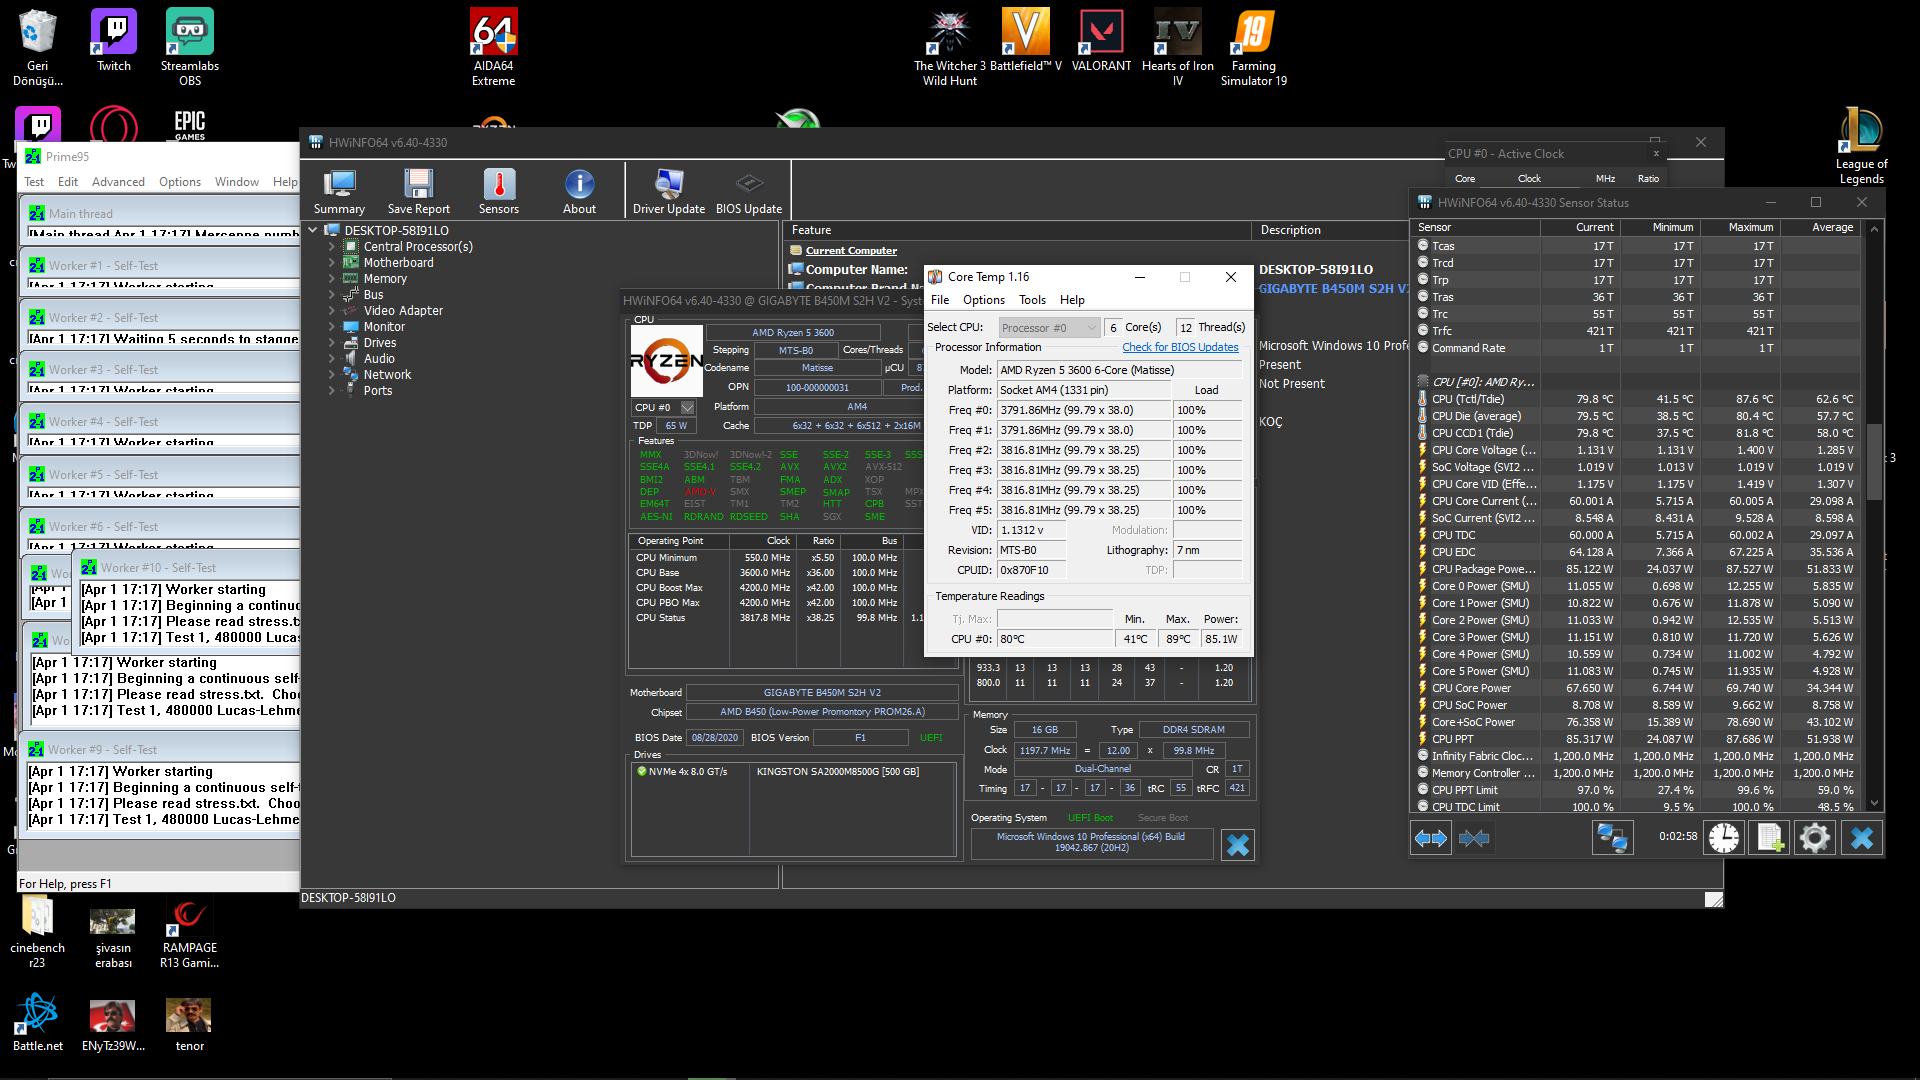This screenshot has height=1080, width=1920.
Task: Expand sensor columns with the blue outward arrows
Action: pos(1430,838)
